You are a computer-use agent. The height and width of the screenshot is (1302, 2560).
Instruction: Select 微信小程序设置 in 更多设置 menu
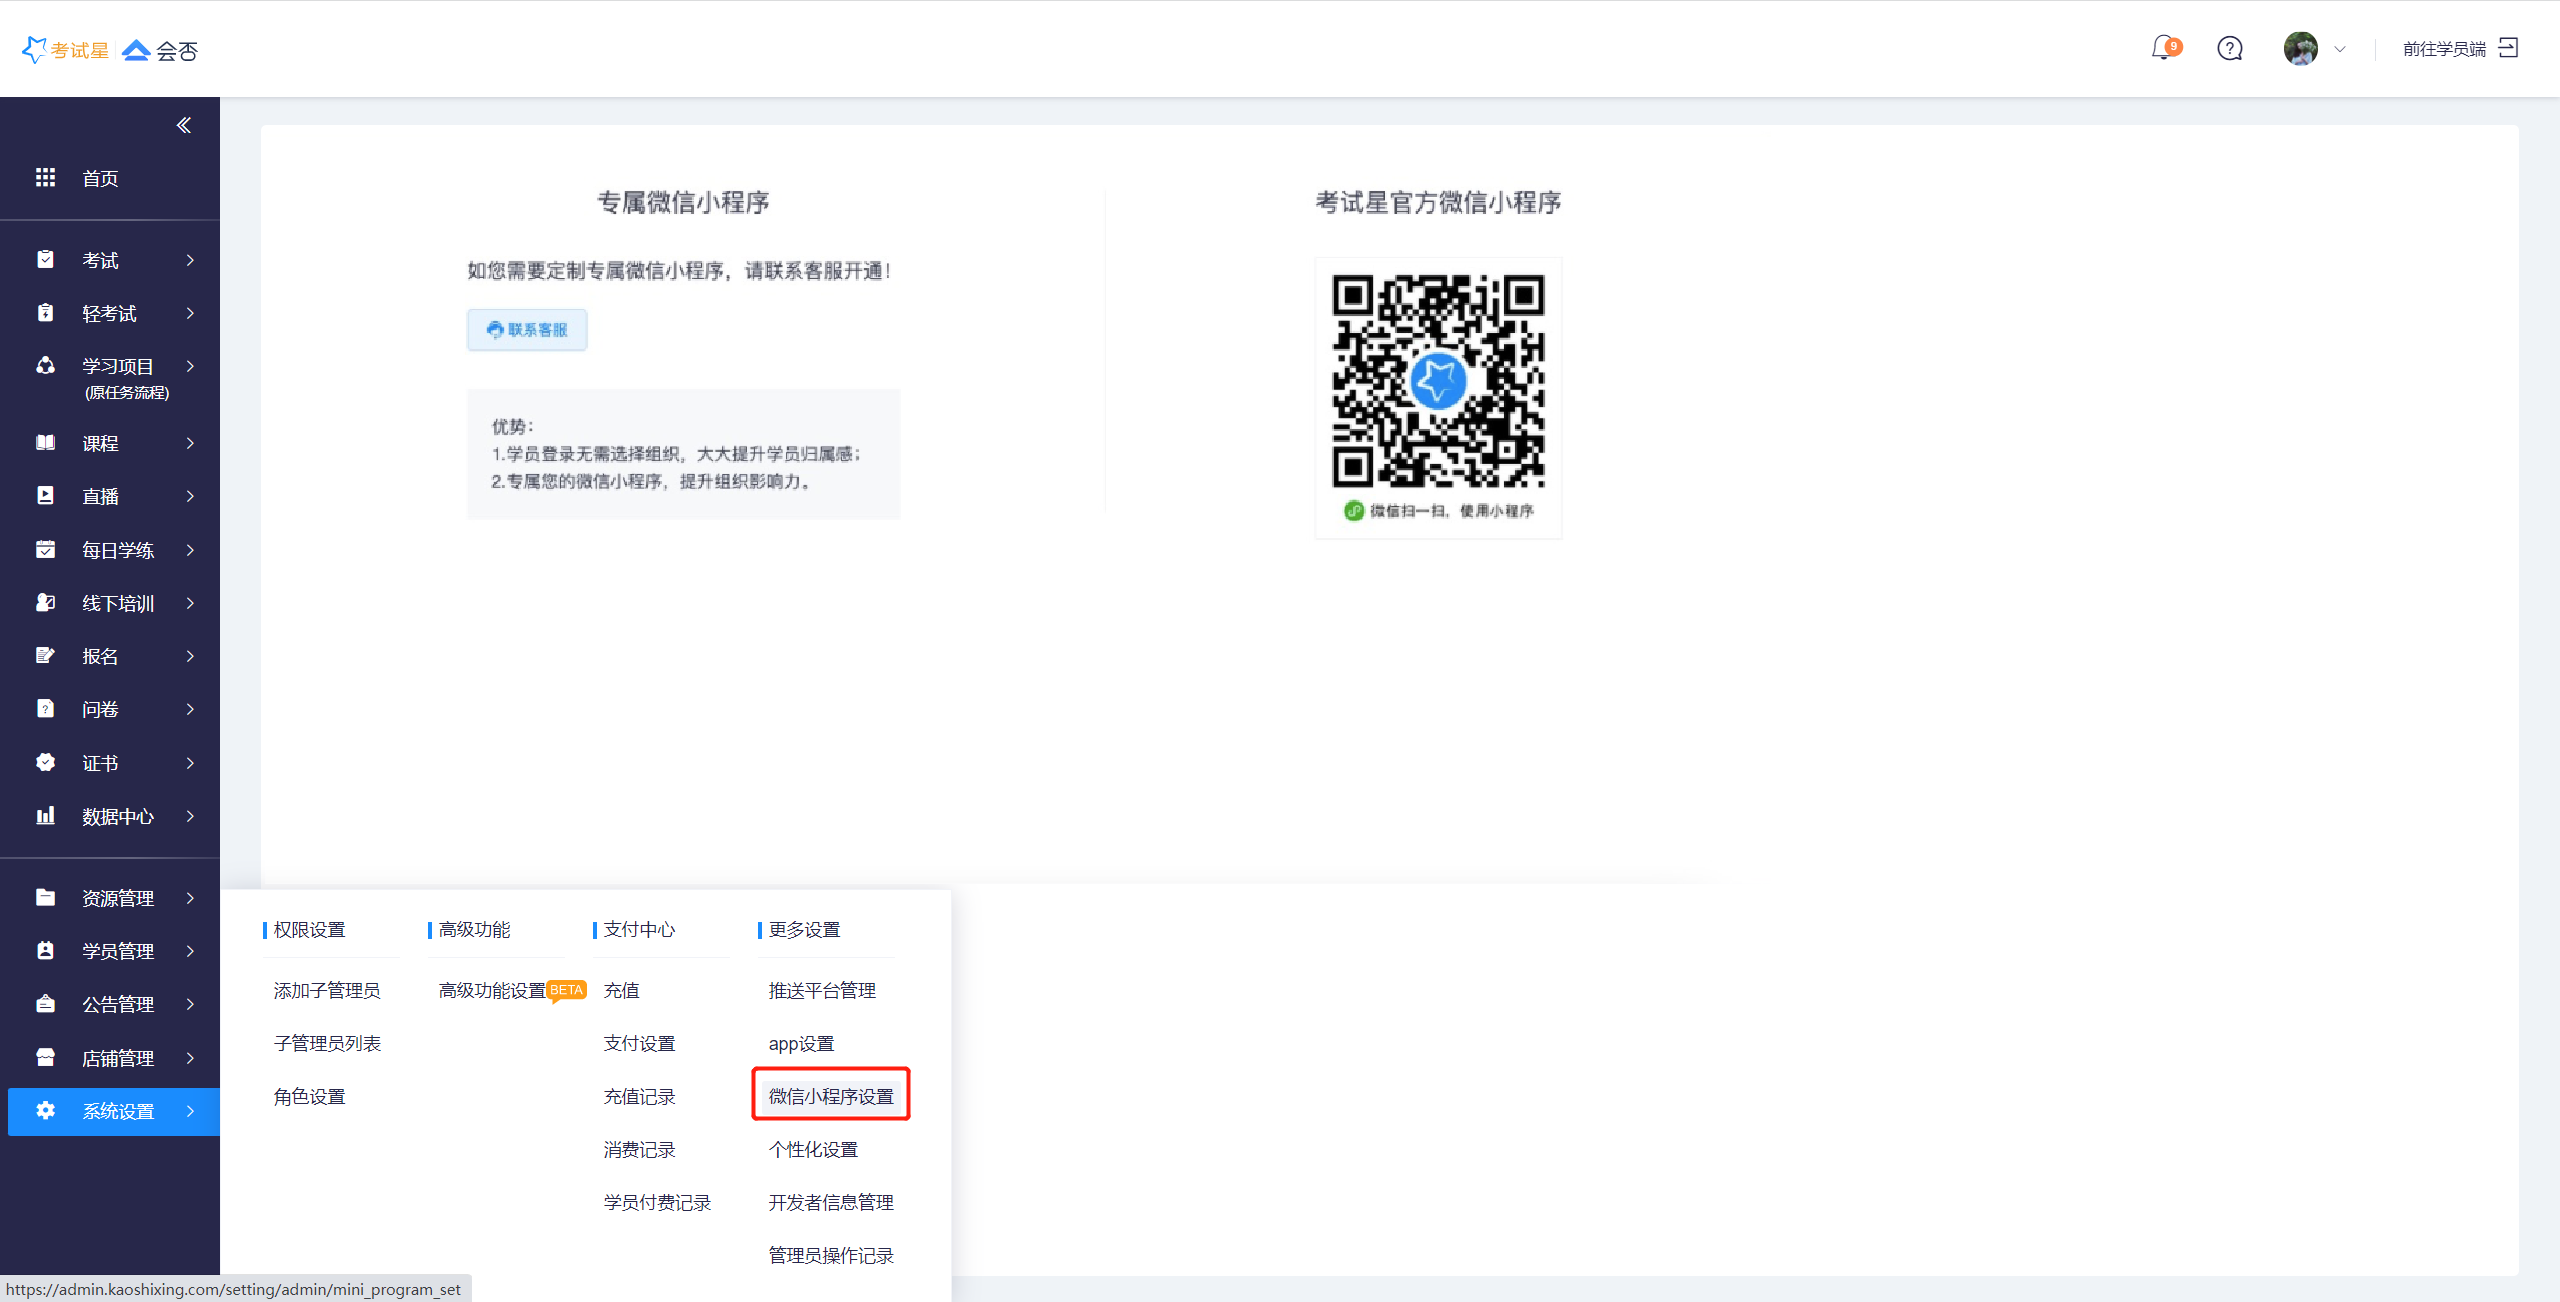[830, 1096]
